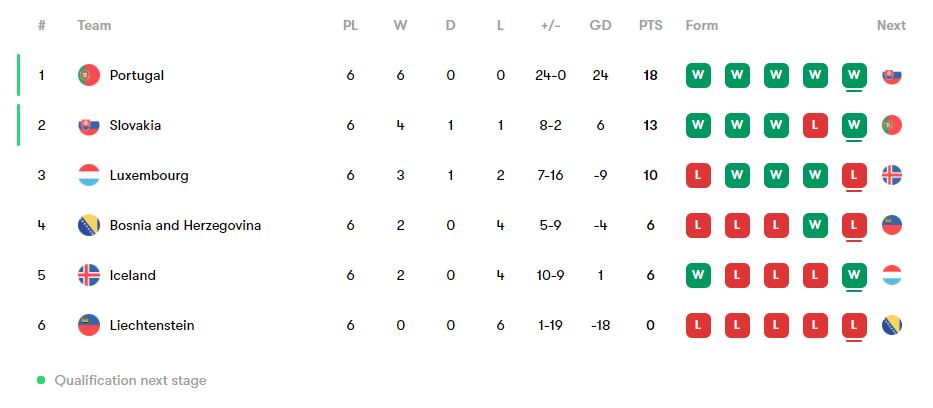Open Luxembourg's next opponent Iceland flag

(x=891, y=175)
